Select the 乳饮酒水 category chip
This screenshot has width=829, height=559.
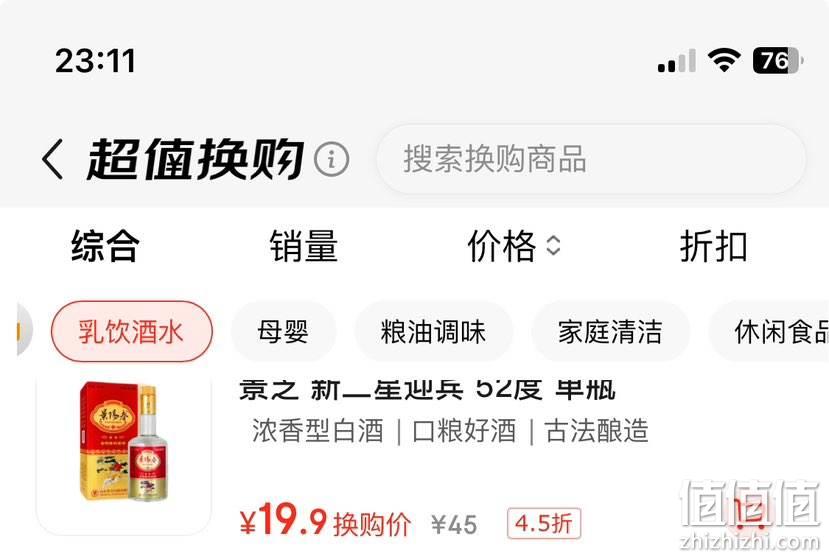point(132,332)
